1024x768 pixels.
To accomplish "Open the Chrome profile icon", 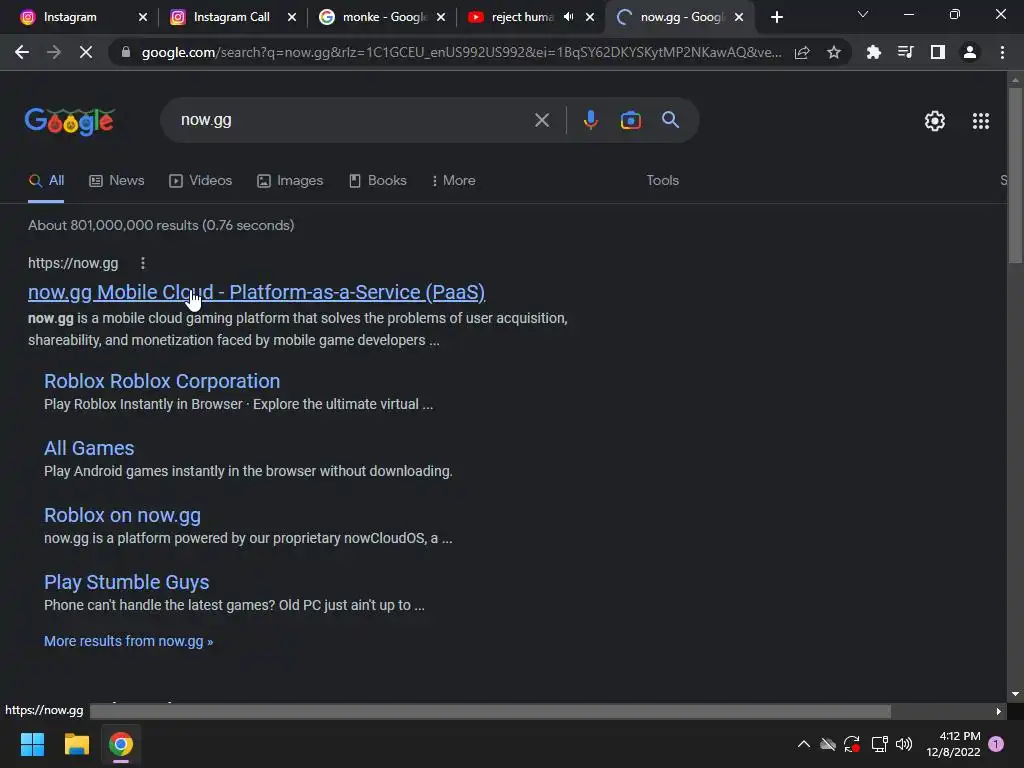I will [x=970, y=52].
